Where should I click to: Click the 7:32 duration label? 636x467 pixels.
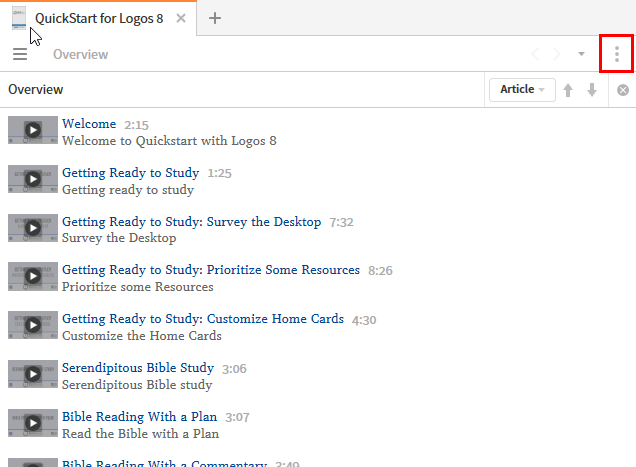(342, 222)
